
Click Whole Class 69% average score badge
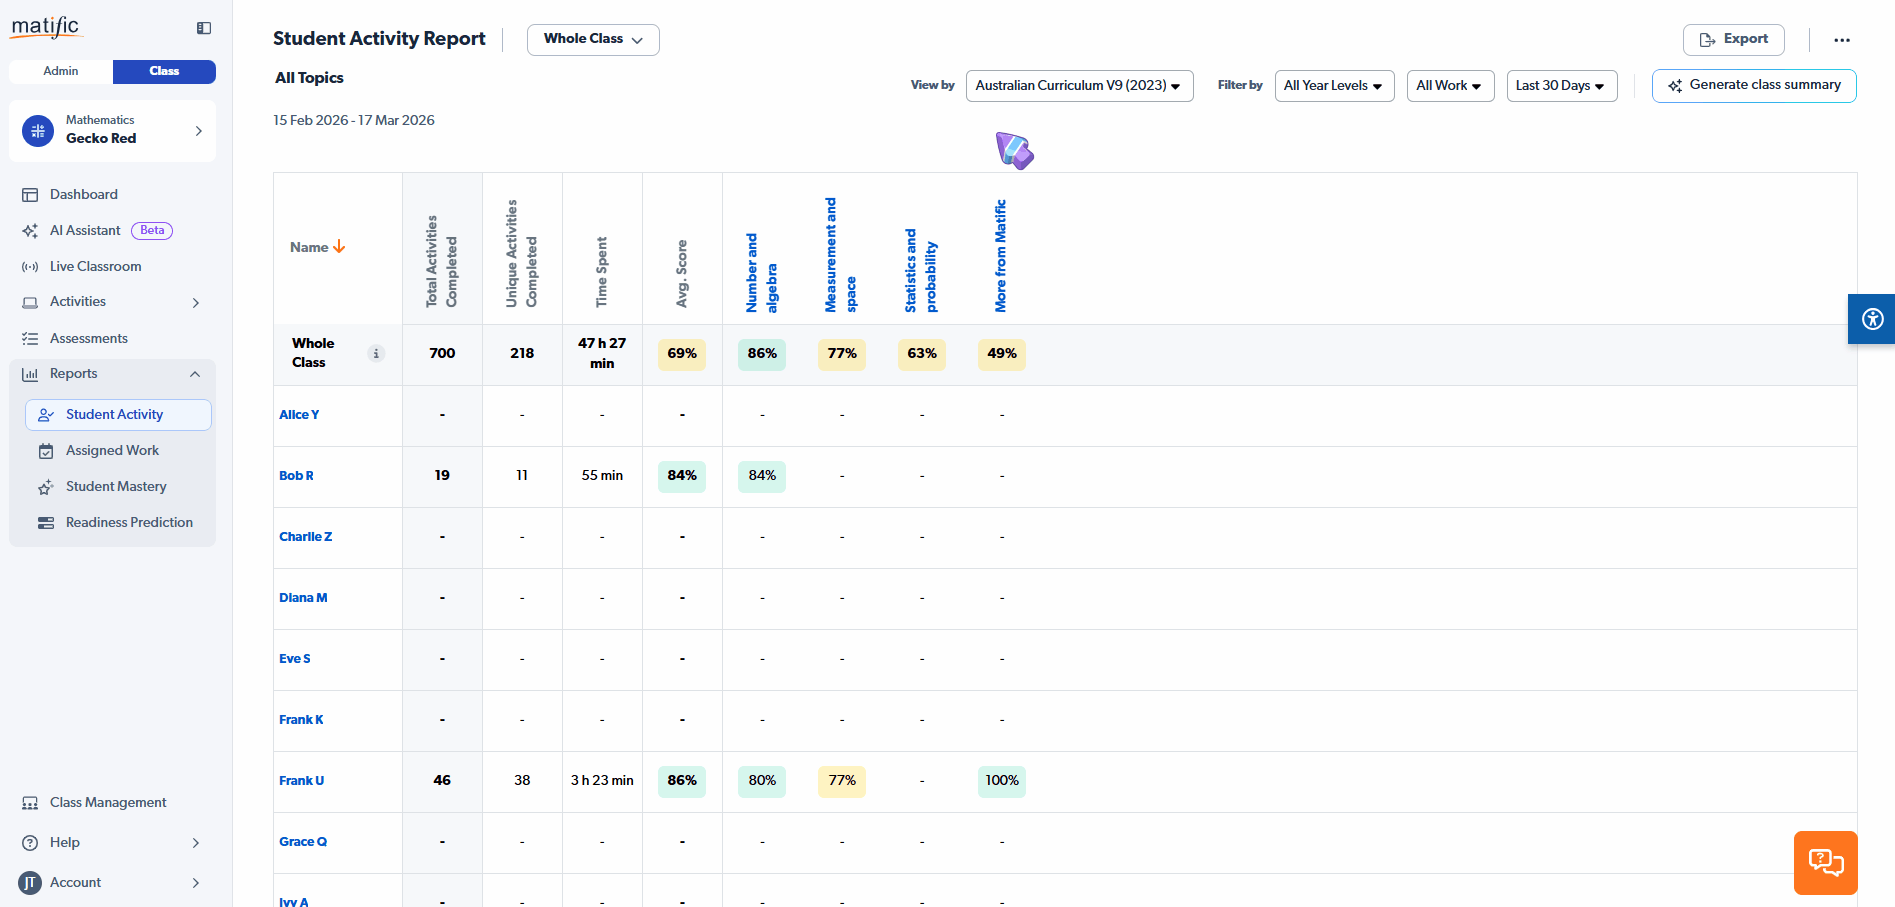pos(682,354)
